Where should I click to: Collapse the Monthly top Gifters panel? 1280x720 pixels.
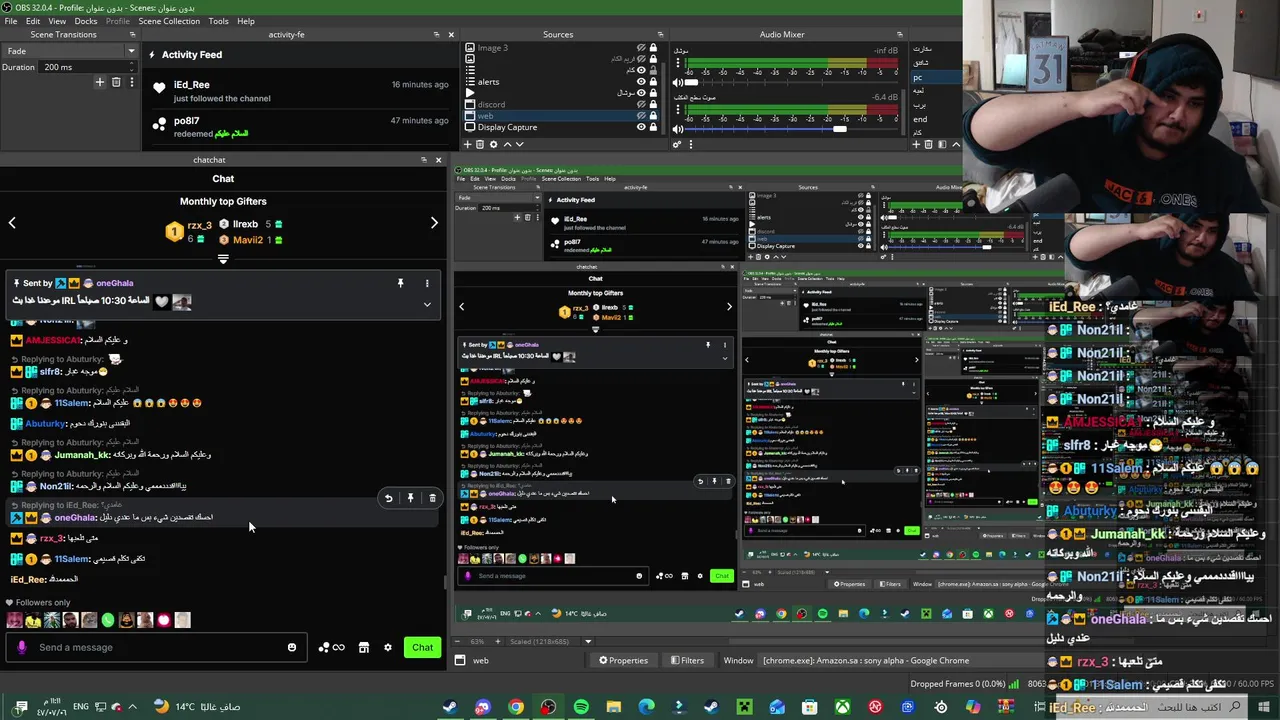click(x=223, y=259)
